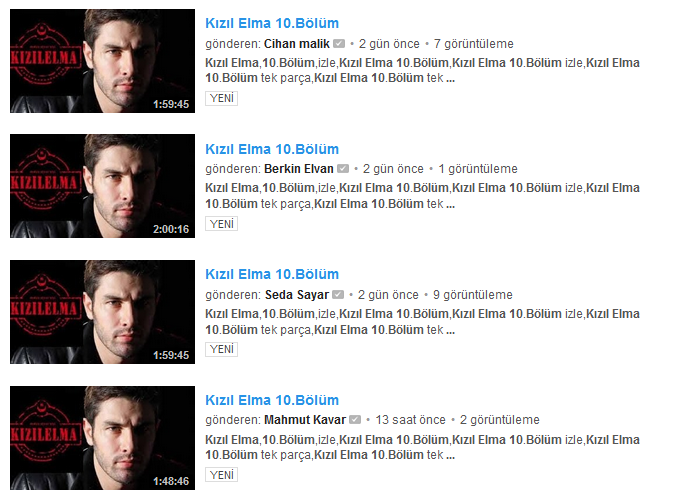Viewport: 673px width, 498px height.
Task: Click verified badge next to Mahmut Kavar
Action: 355,419
